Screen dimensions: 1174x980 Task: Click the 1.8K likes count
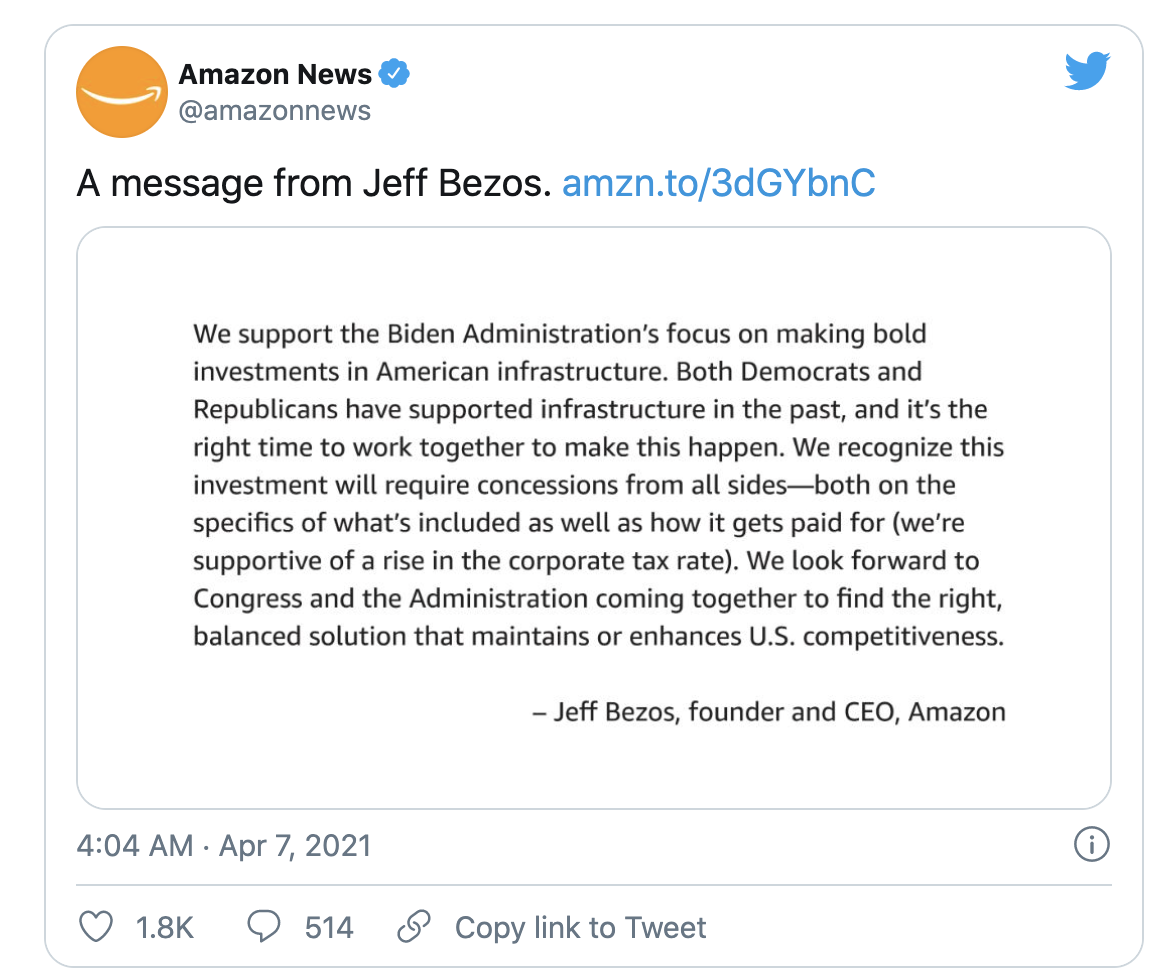tap(164, 928)
